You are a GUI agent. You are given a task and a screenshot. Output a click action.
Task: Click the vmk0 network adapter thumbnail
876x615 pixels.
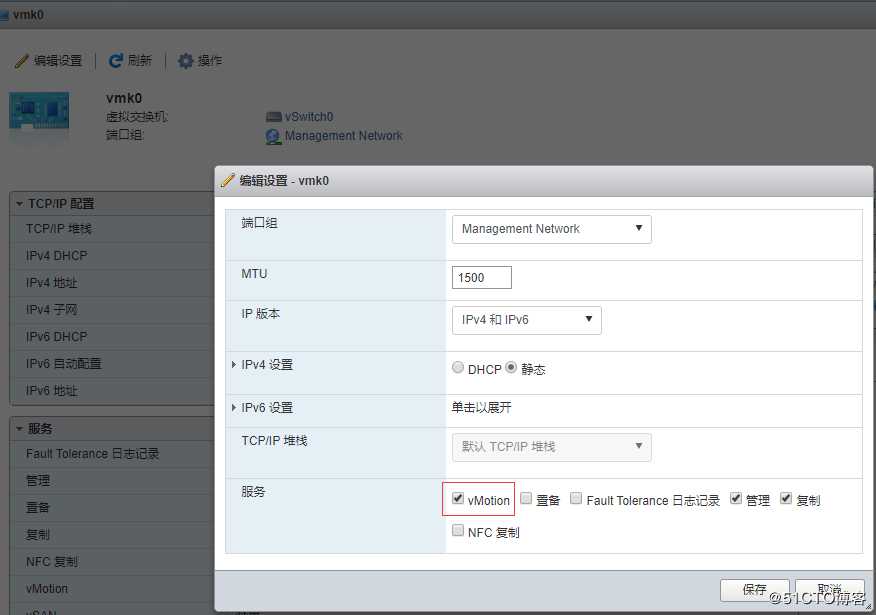tap(39, 111)
